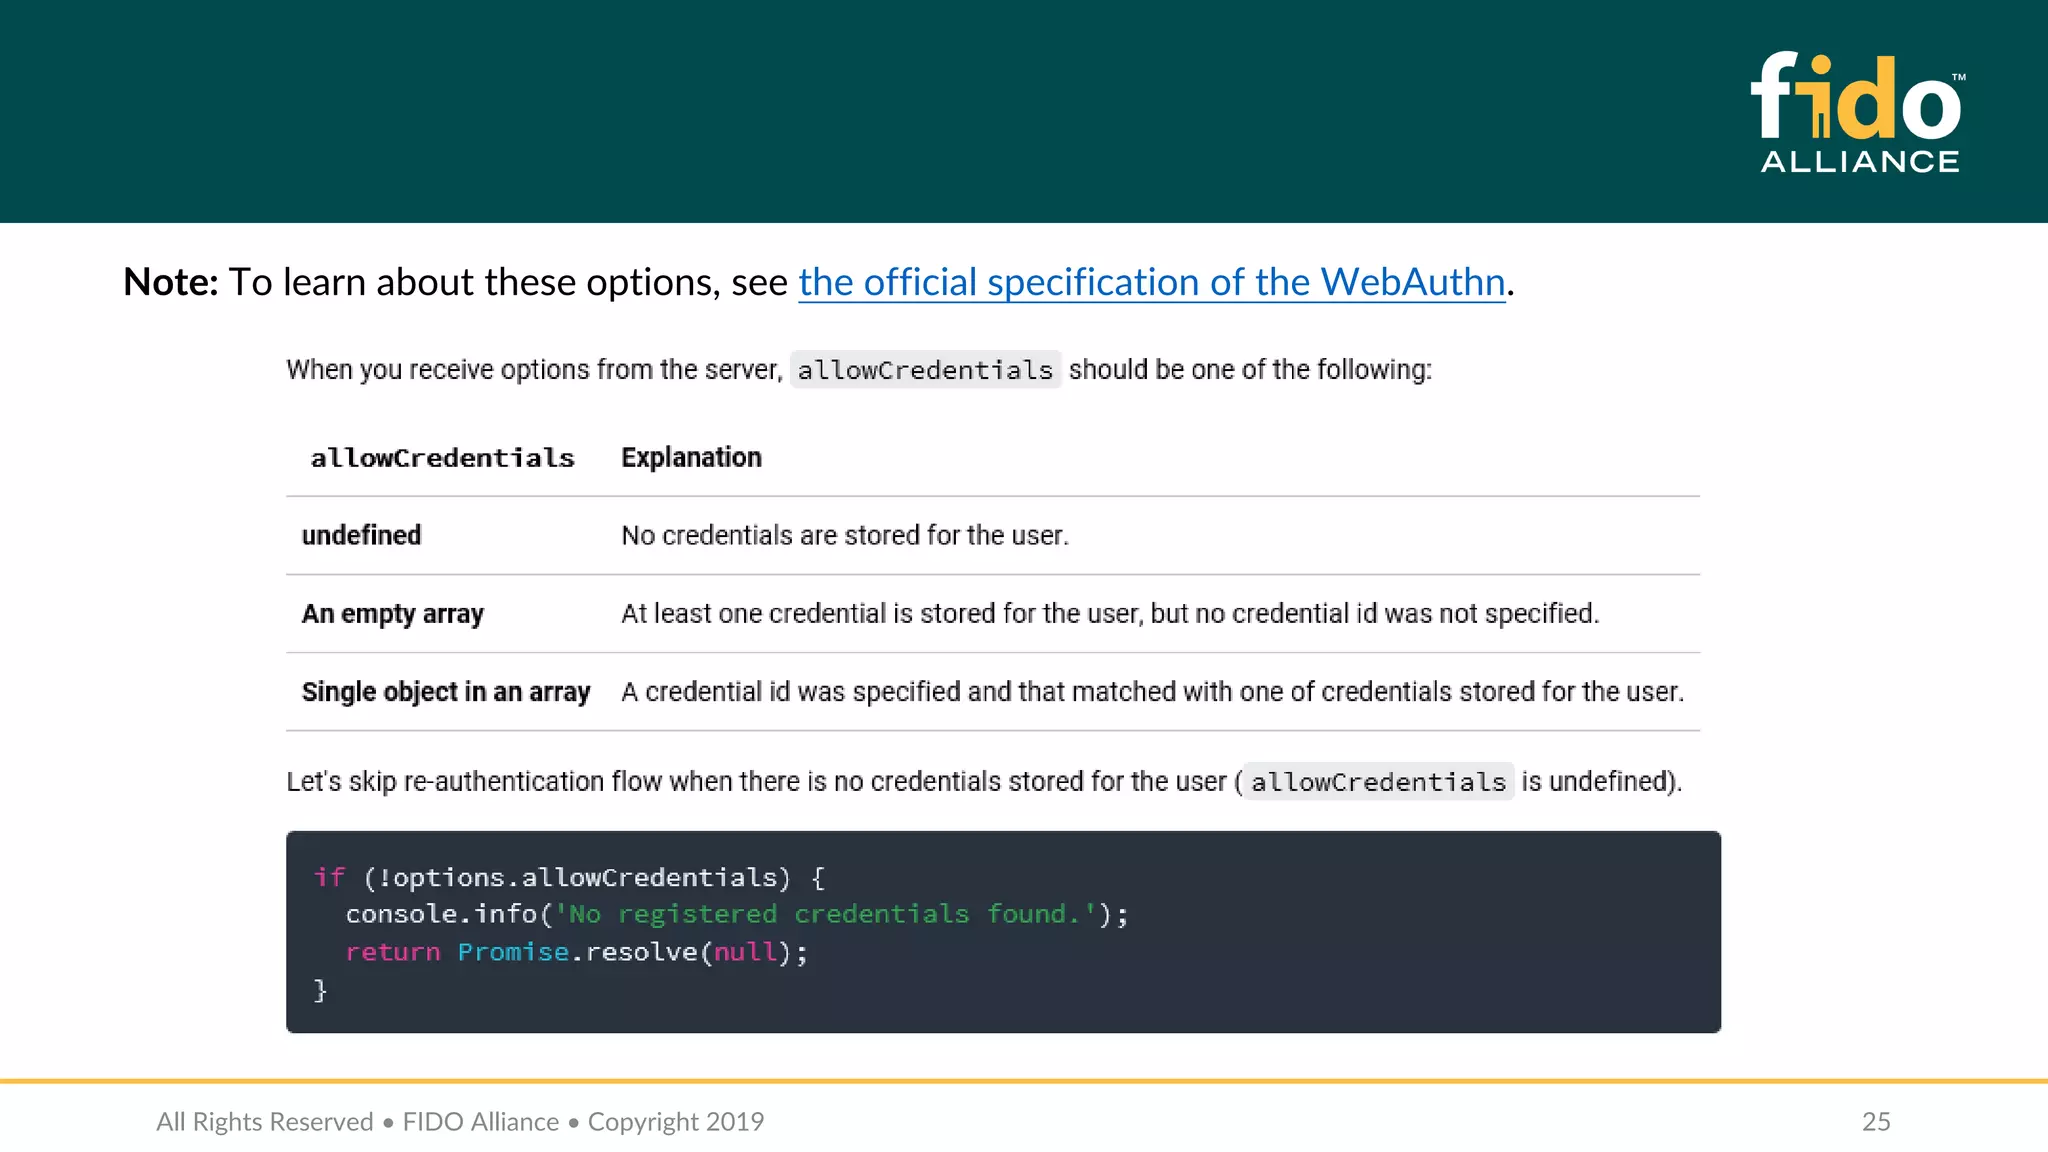Click 'No credentials are stored for the user.'

845,535
